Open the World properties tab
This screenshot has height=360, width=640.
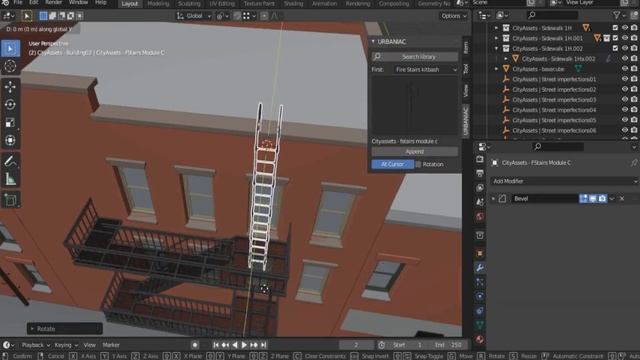(x=480, y=216)
